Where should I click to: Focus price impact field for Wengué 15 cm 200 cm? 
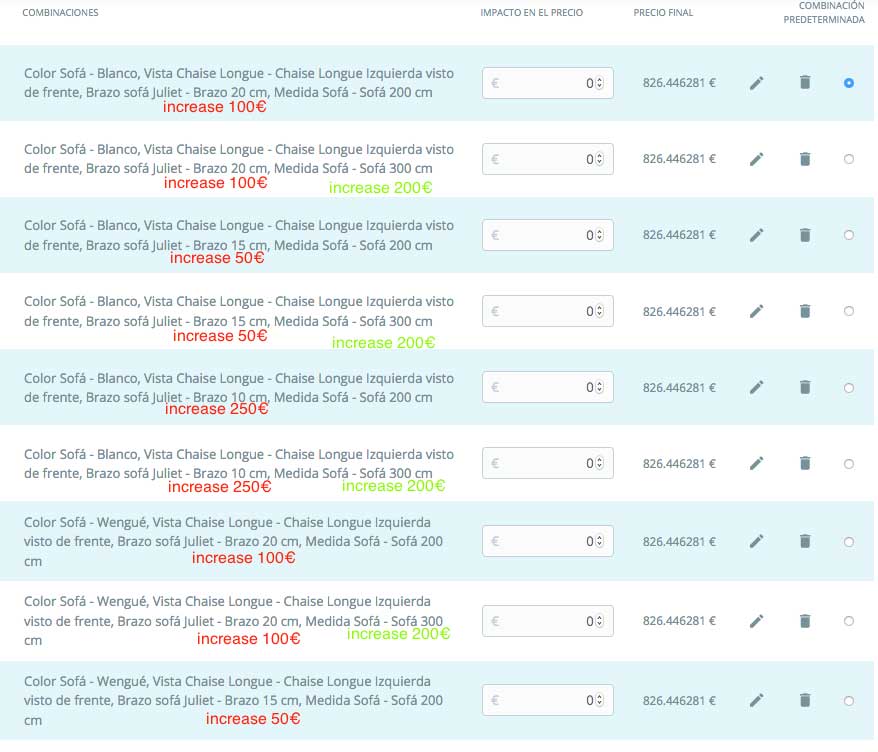coord(548,700)
